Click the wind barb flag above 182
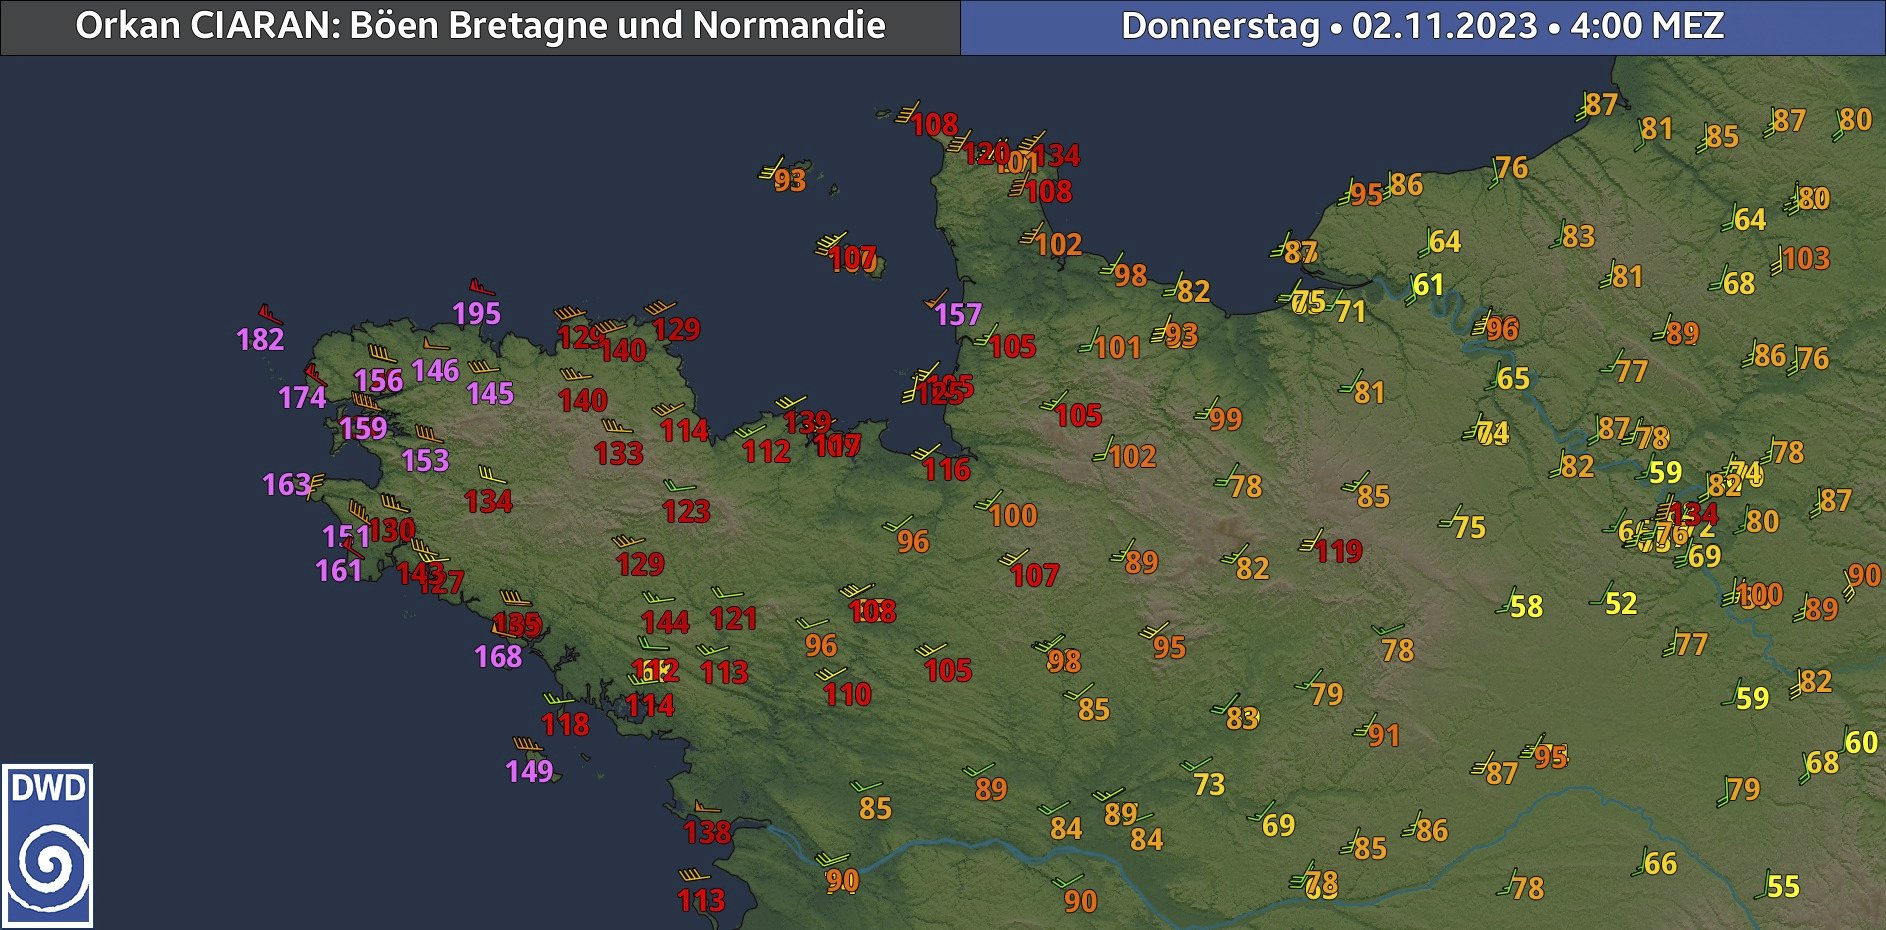The width and height of the screenshot is (1886, 930). [268, 314]
